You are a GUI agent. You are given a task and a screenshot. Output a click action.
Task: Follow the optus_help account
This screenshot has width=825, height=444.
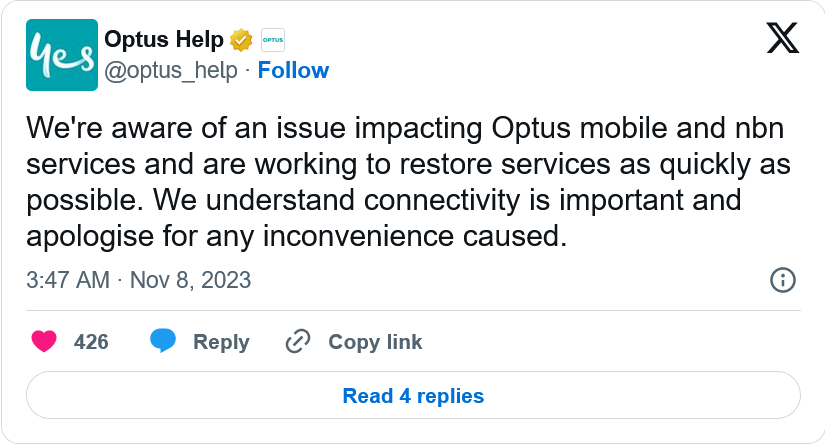pyautogui.click(x=293, y=70)
